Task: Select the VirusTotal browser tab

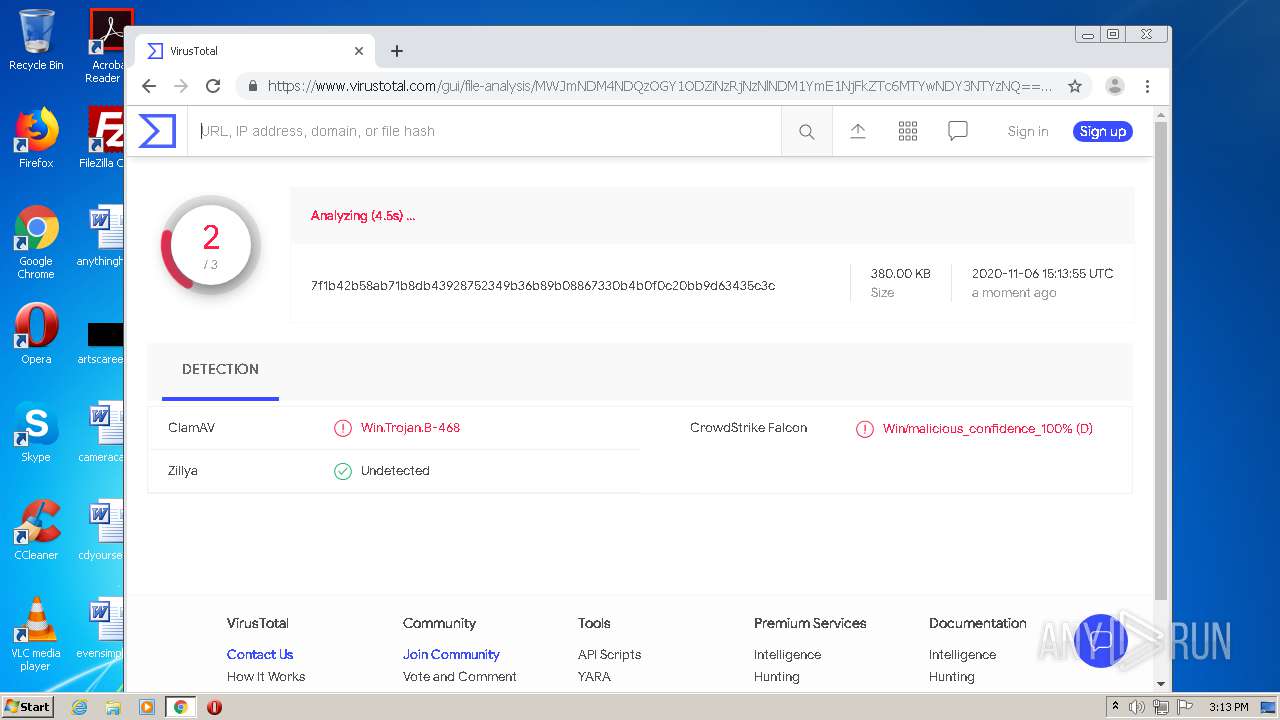Action: pos(255,51)
